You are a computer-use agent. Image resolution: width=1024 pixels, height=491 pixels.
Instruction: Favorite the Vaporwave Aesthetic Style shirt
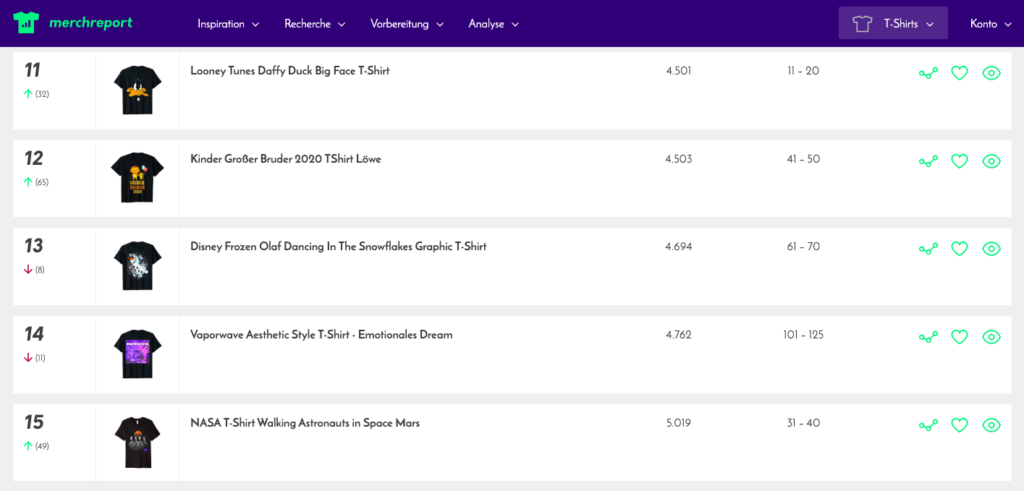click(959, 337)
